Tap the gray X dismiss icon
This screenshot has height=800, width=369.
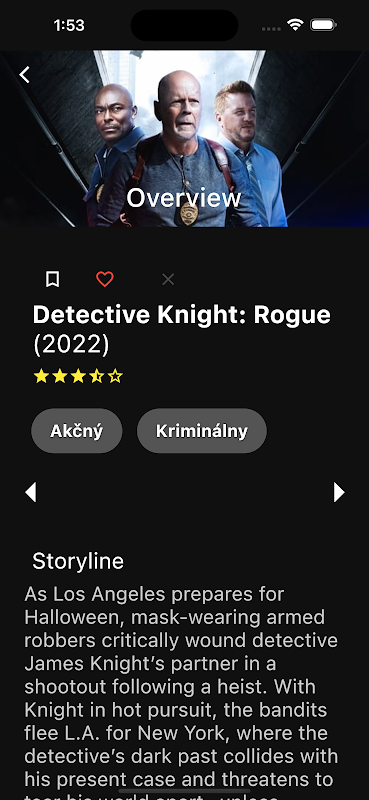click(x=168, y=279)
